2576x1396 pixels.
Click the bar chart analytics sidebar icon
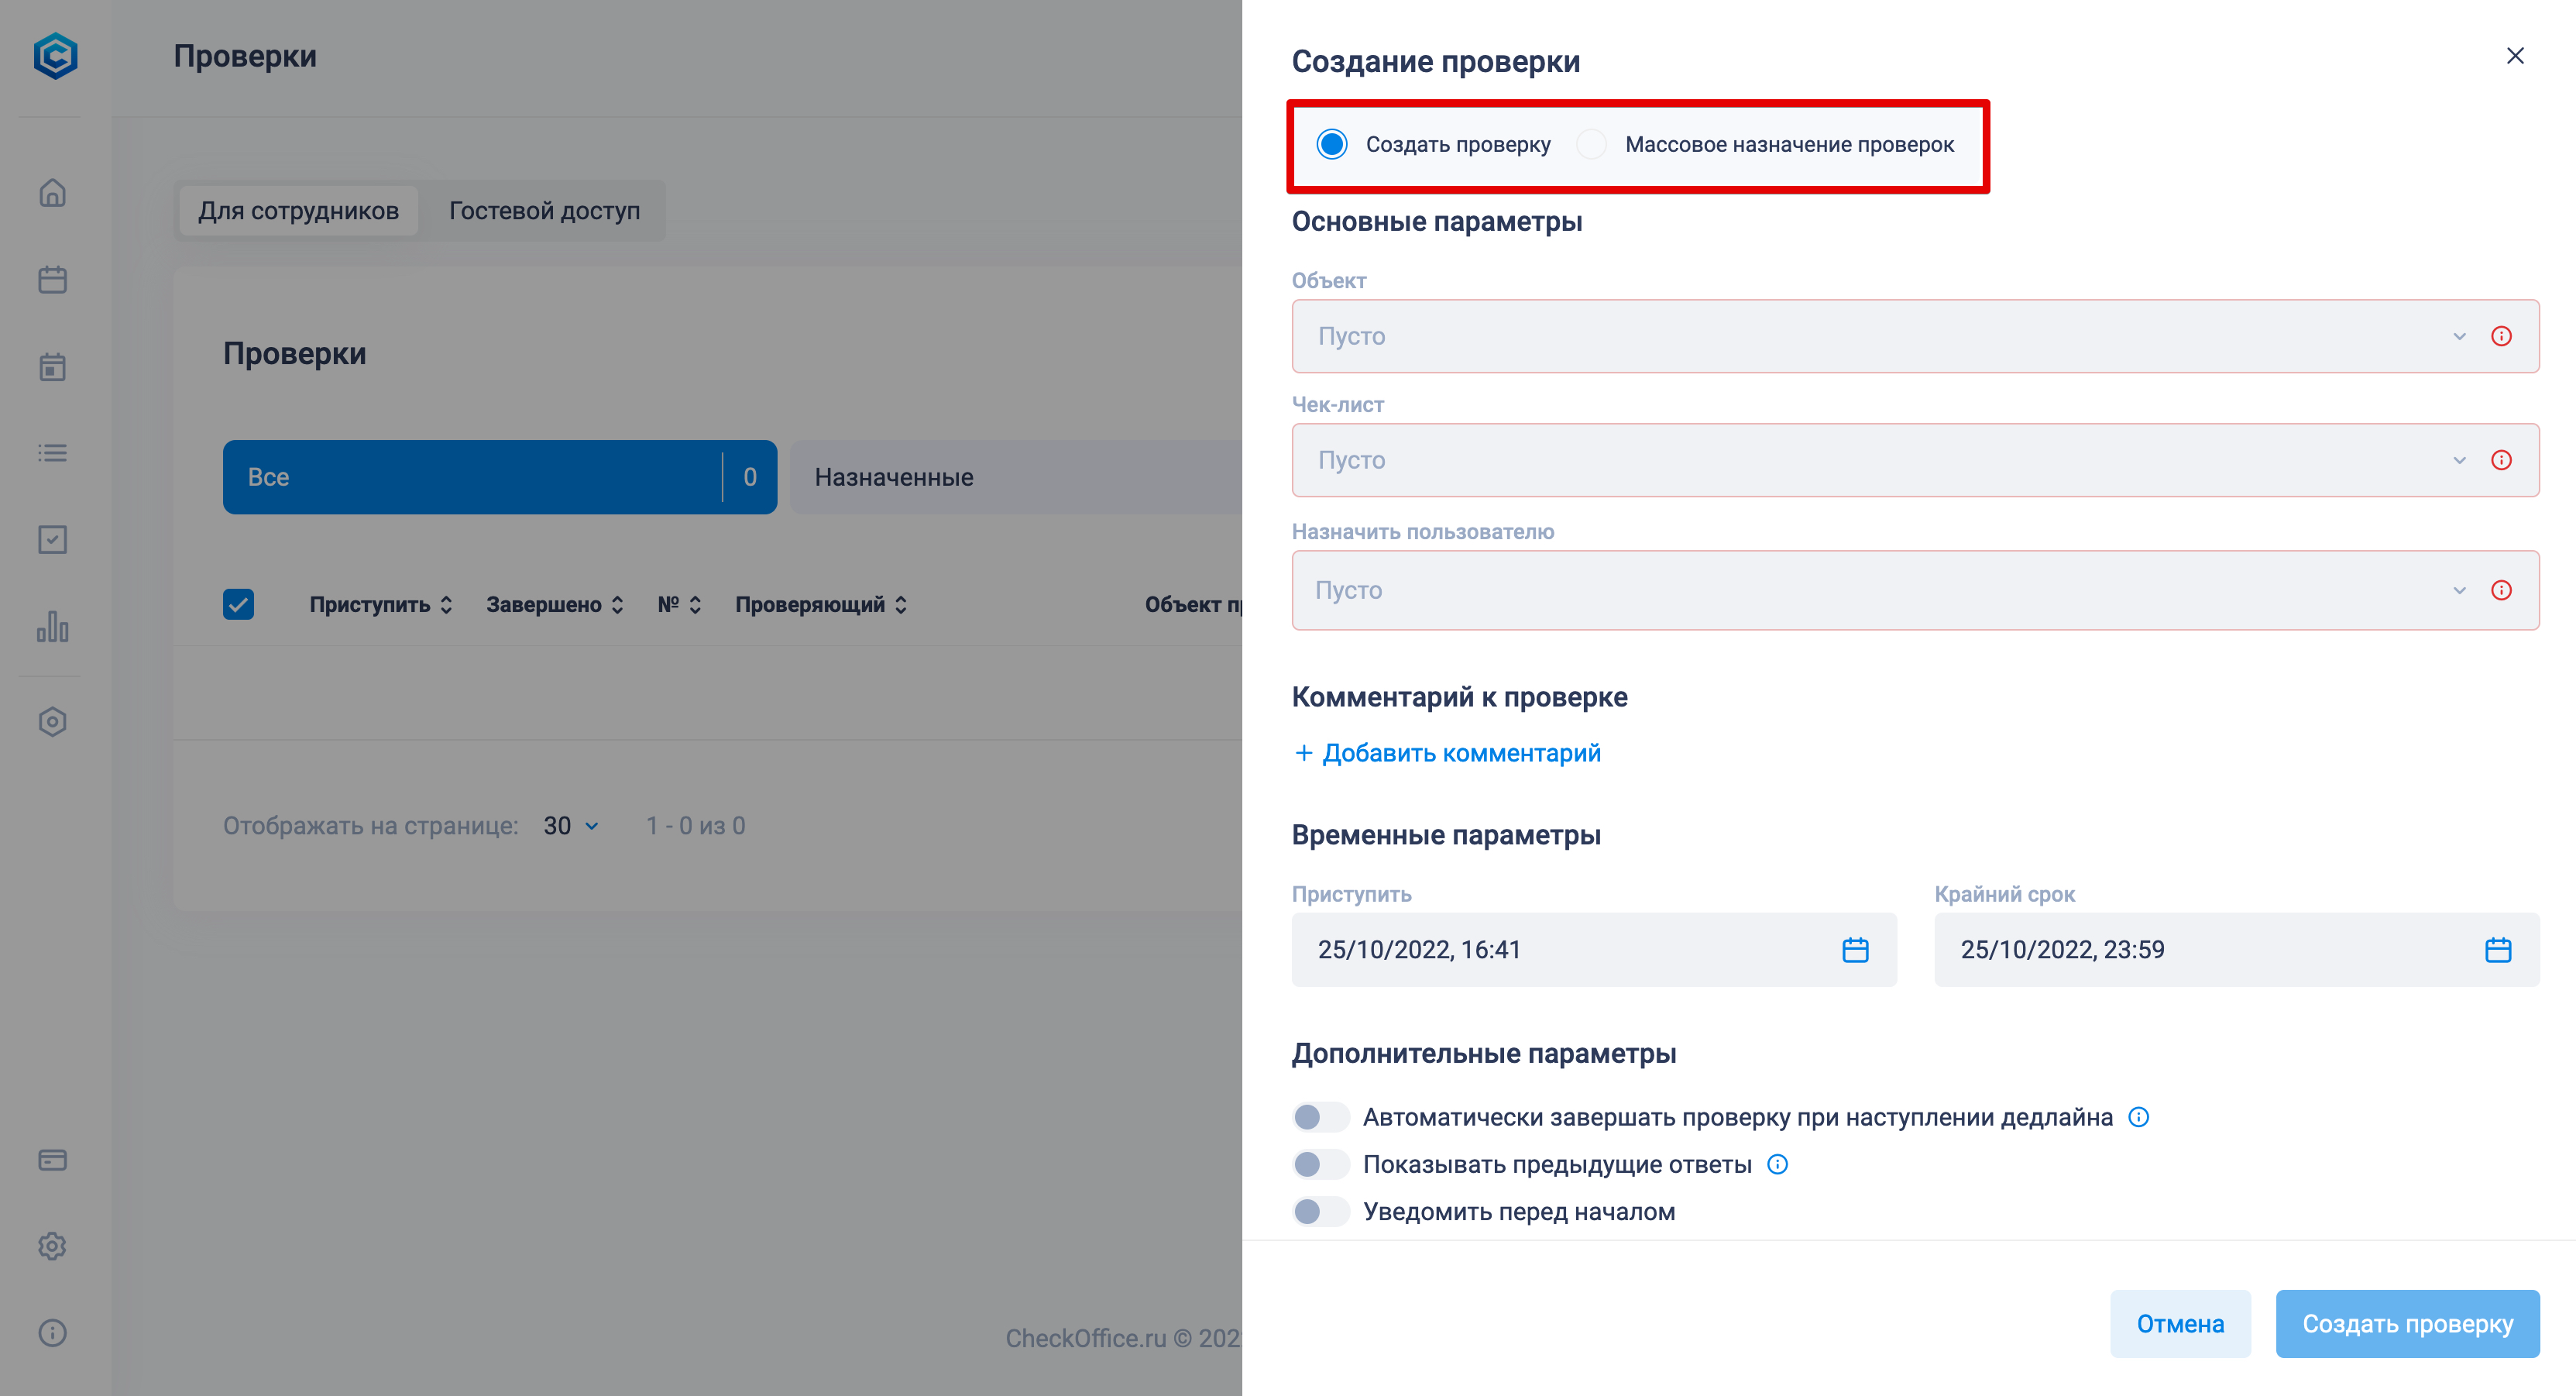[52, 626]
